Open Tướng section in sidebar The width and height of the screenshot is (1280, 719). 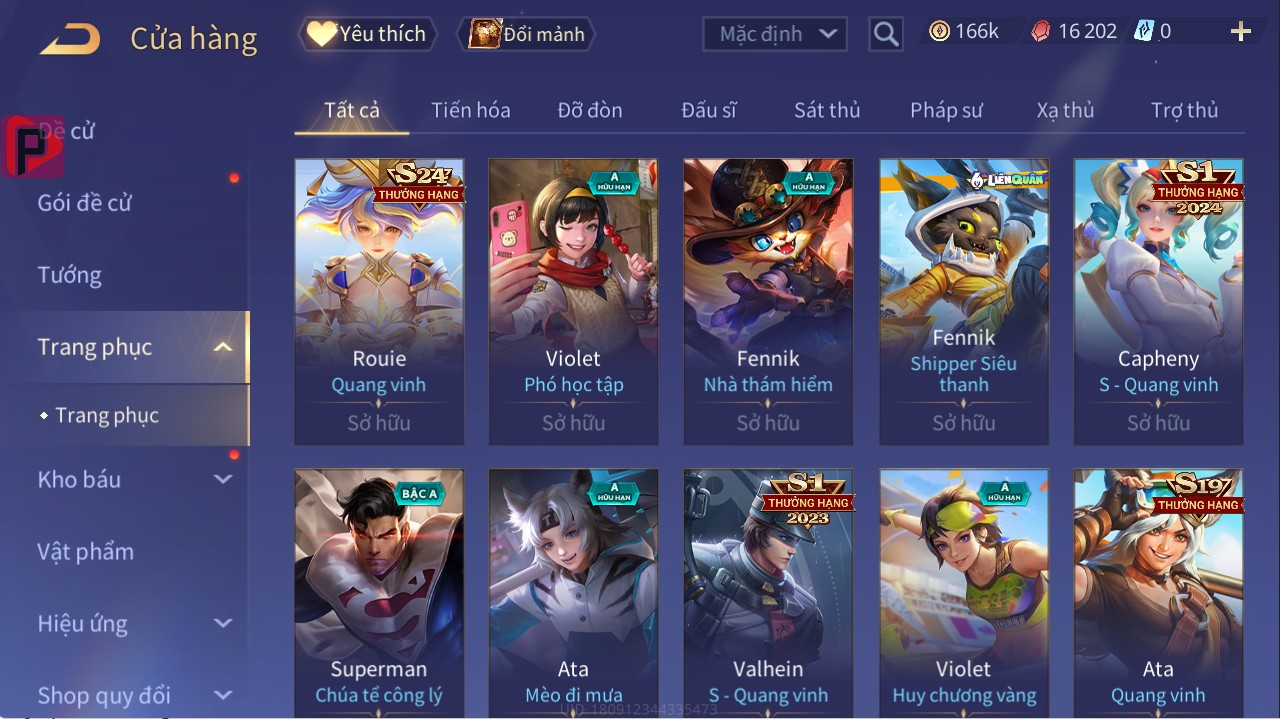(70, 275)
